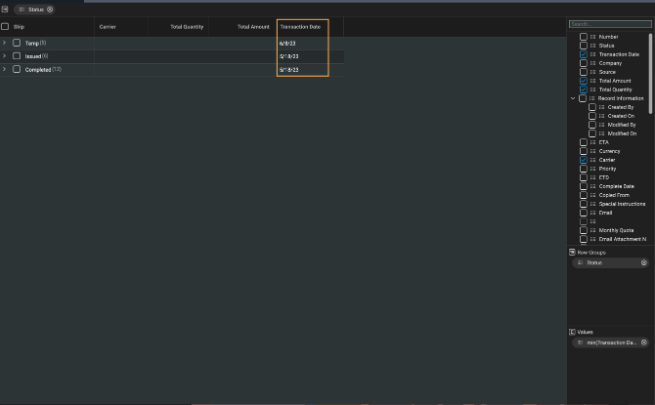
Task: Remove min(Transaction Date) from the Values panel
Action: click(644, 342)
